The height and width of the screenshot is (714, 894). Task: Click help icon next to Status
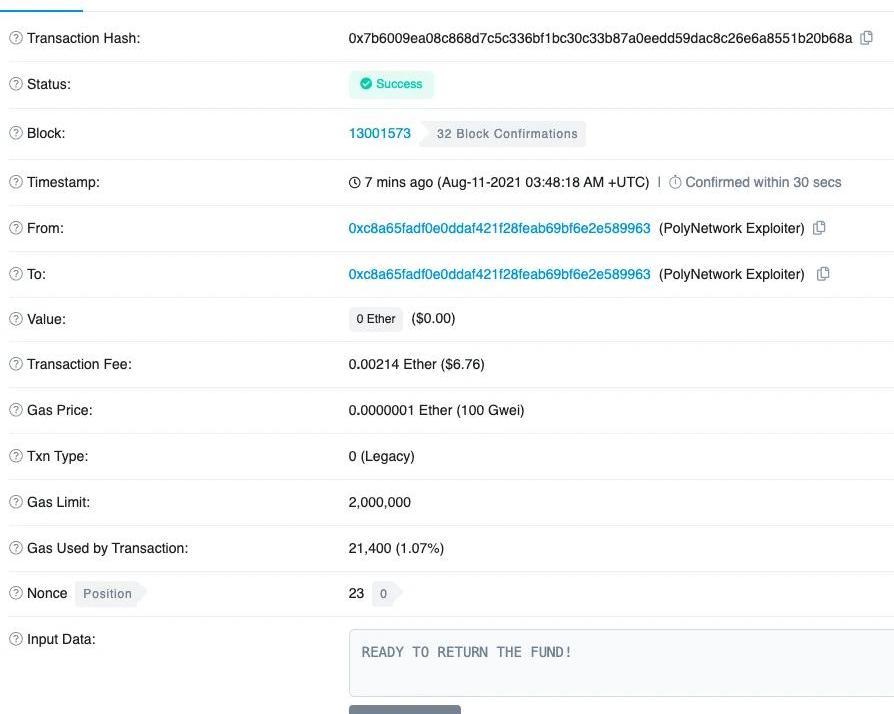[x=16, y=84]
